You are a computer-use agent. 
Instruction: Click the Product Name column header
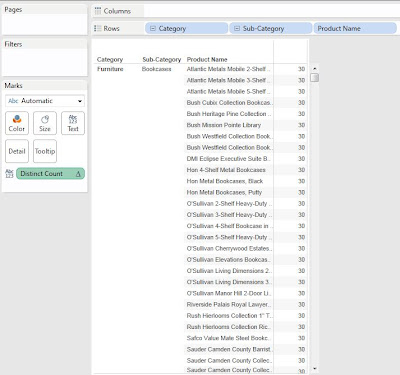207,59
